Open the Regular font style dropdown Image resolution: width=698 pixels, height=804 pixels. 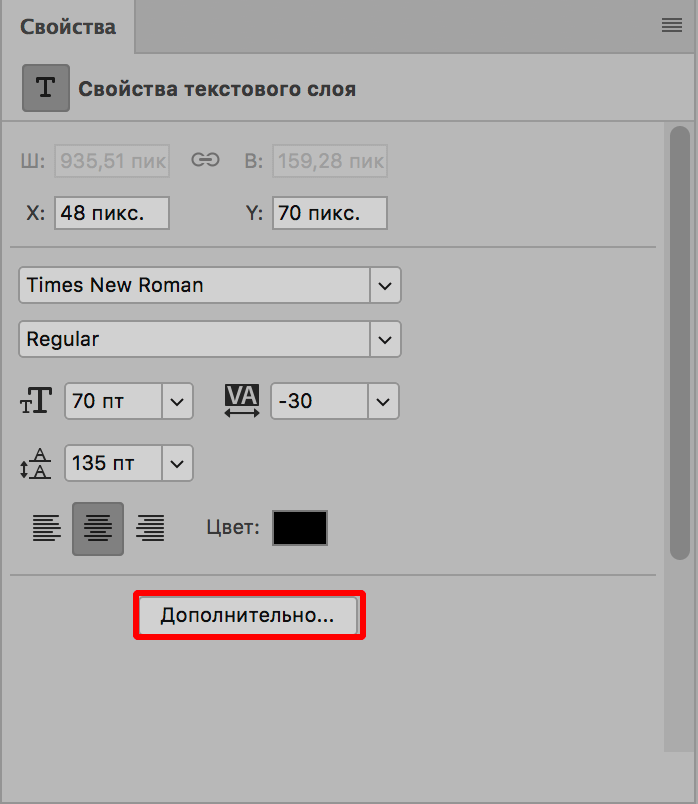pos(385,339)
